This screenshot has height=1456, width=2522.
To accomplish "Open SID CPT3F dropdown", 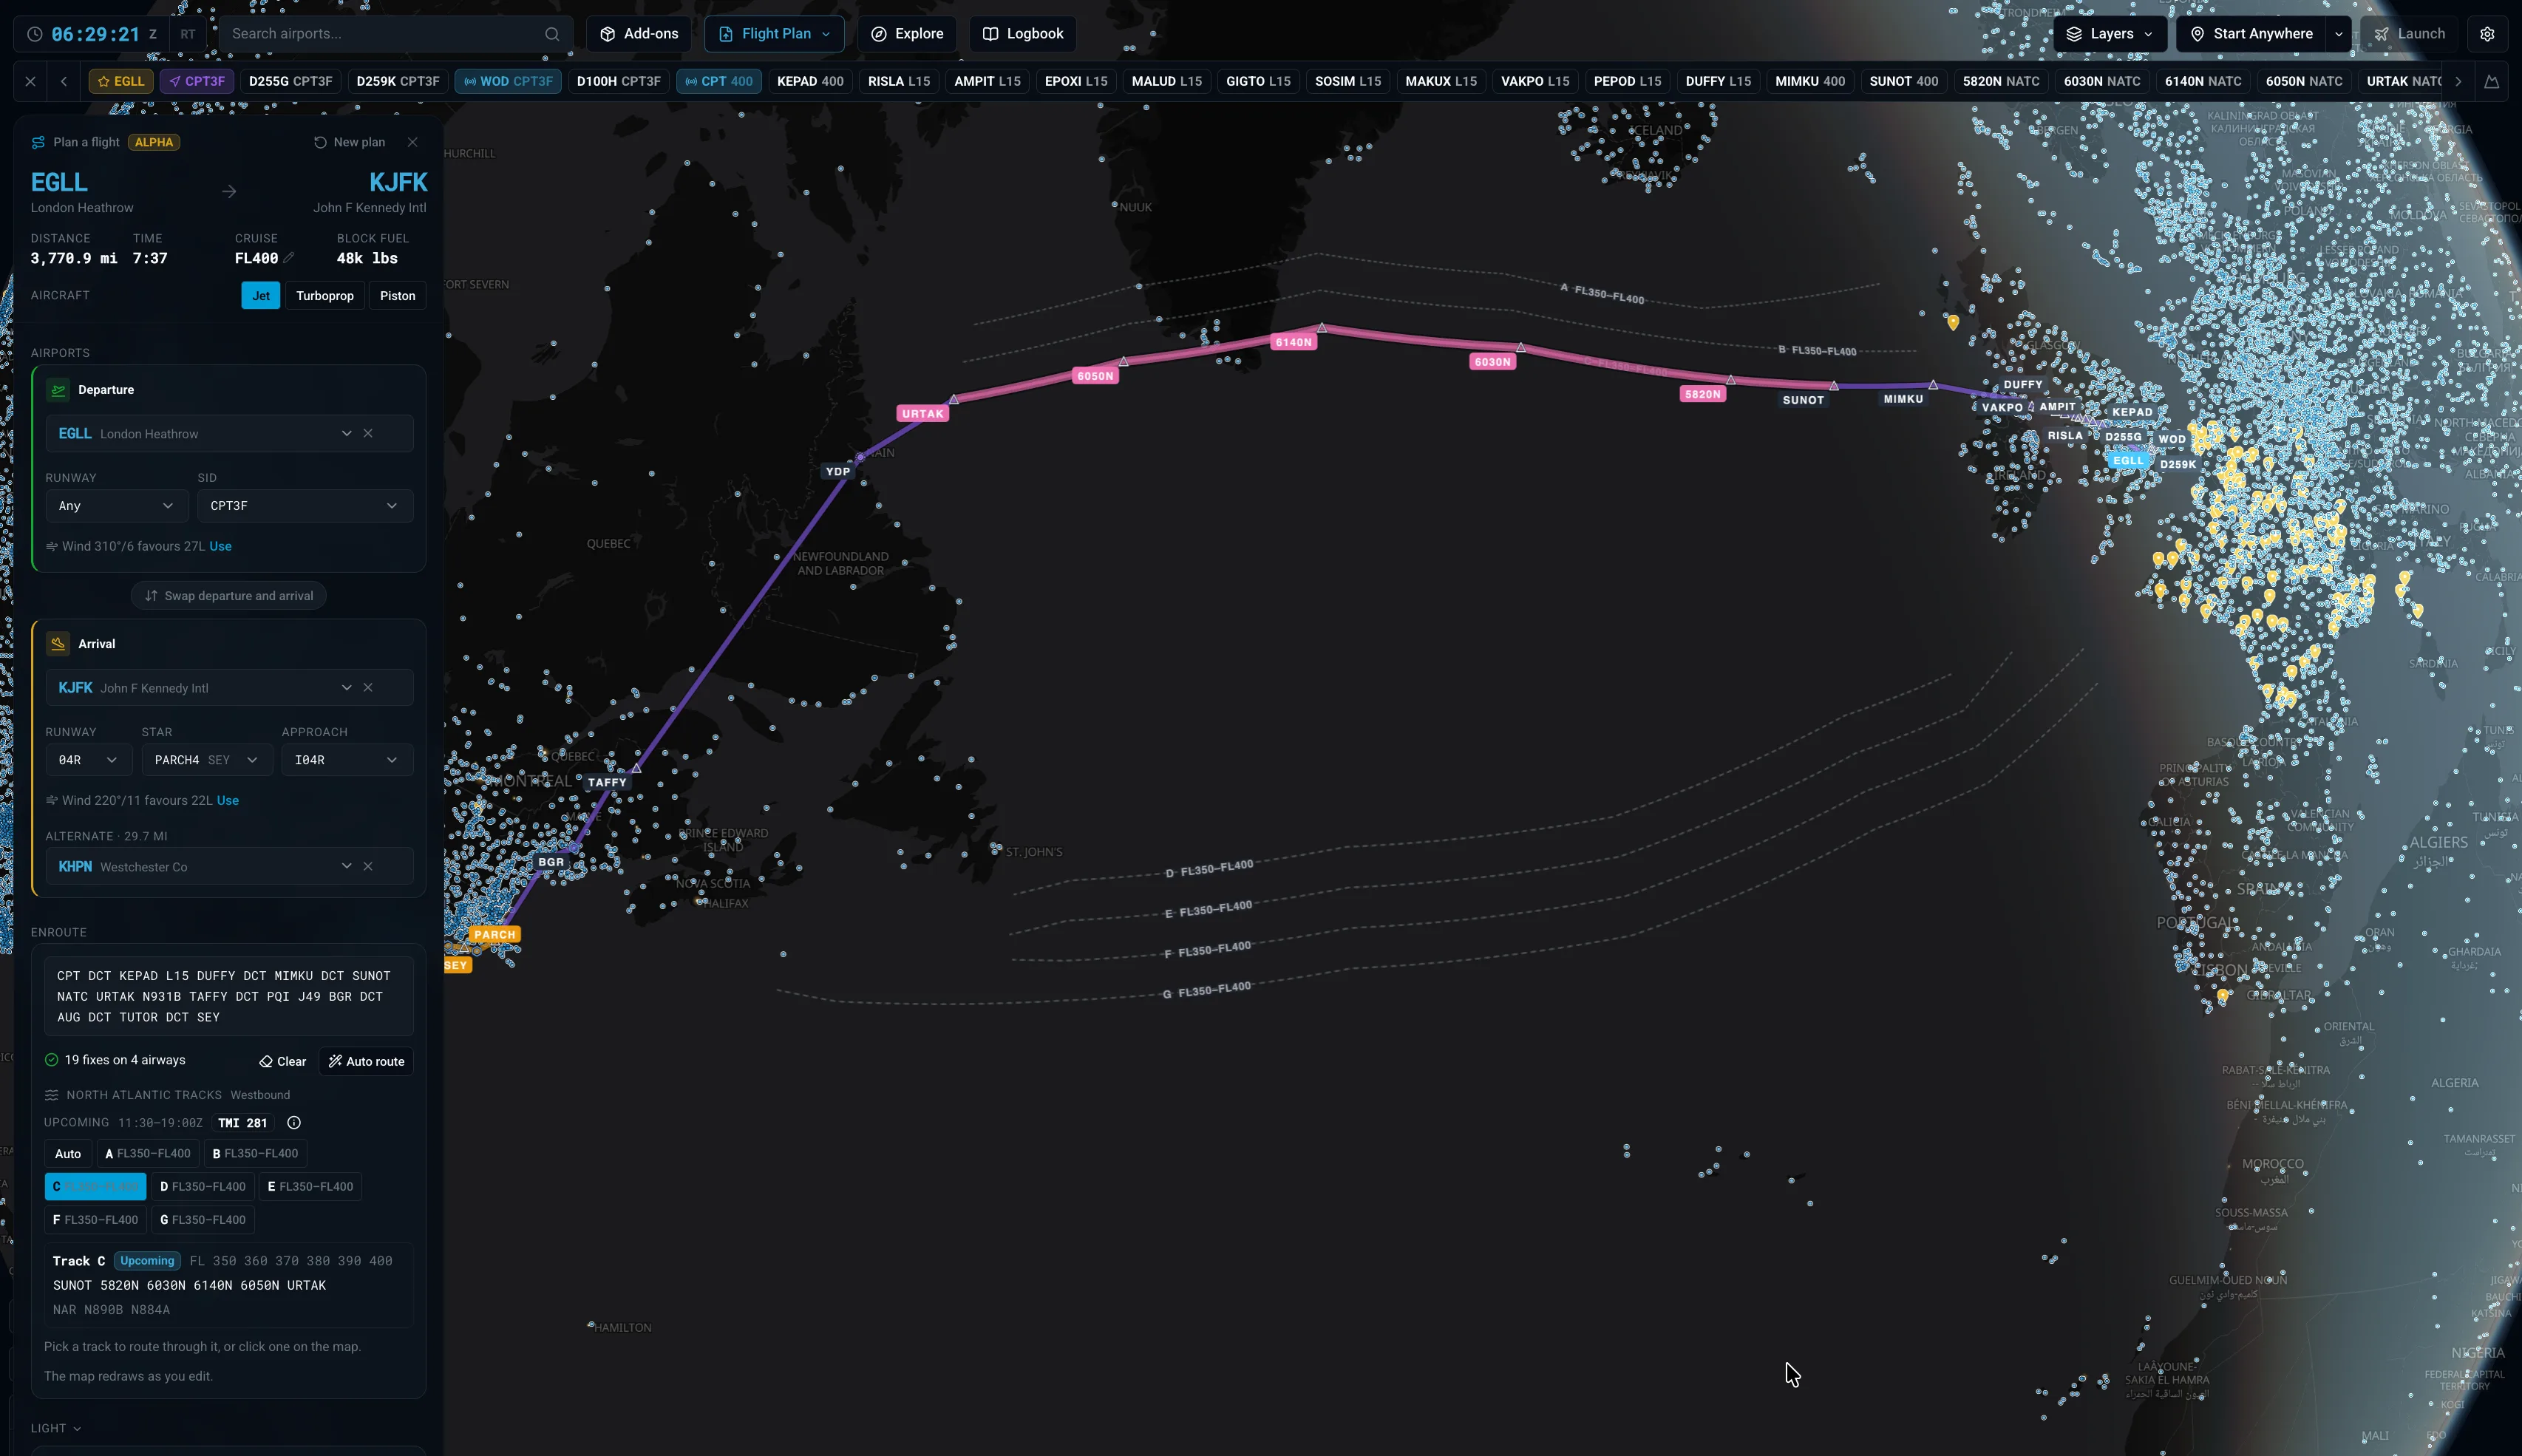I will (305, 506).
